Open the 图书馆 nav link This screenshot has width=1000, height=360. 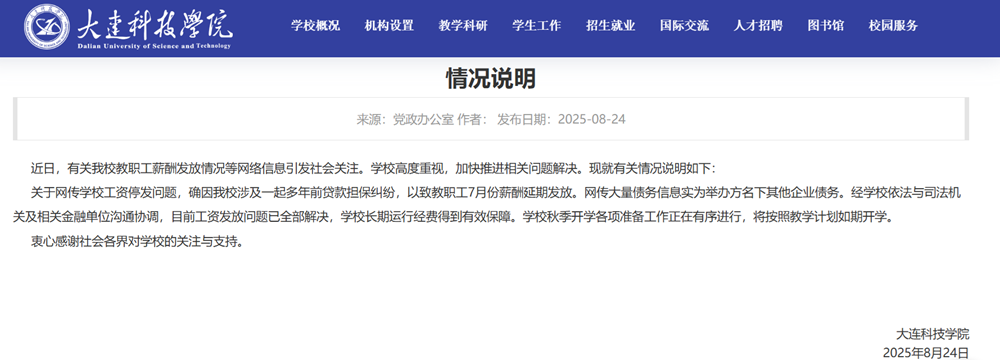coord(825,26)
